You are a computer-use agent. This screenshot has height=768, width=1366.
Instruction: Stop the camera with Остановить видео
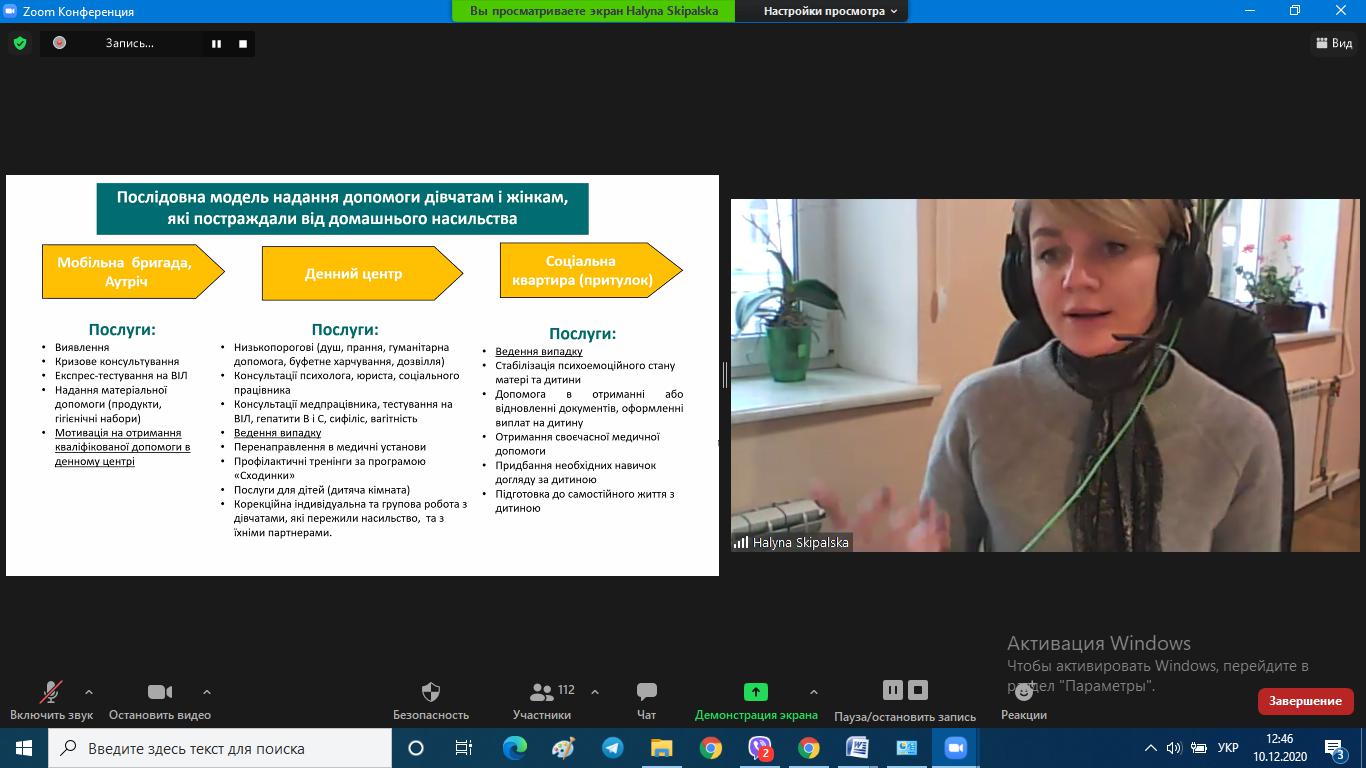point(159,693)
